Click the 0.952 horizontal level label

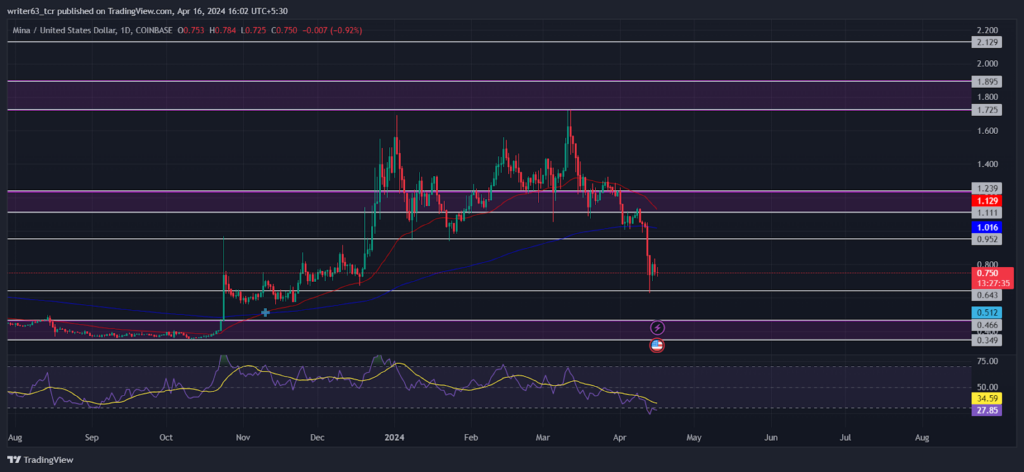pyautogui.click(x=985, y=240)
